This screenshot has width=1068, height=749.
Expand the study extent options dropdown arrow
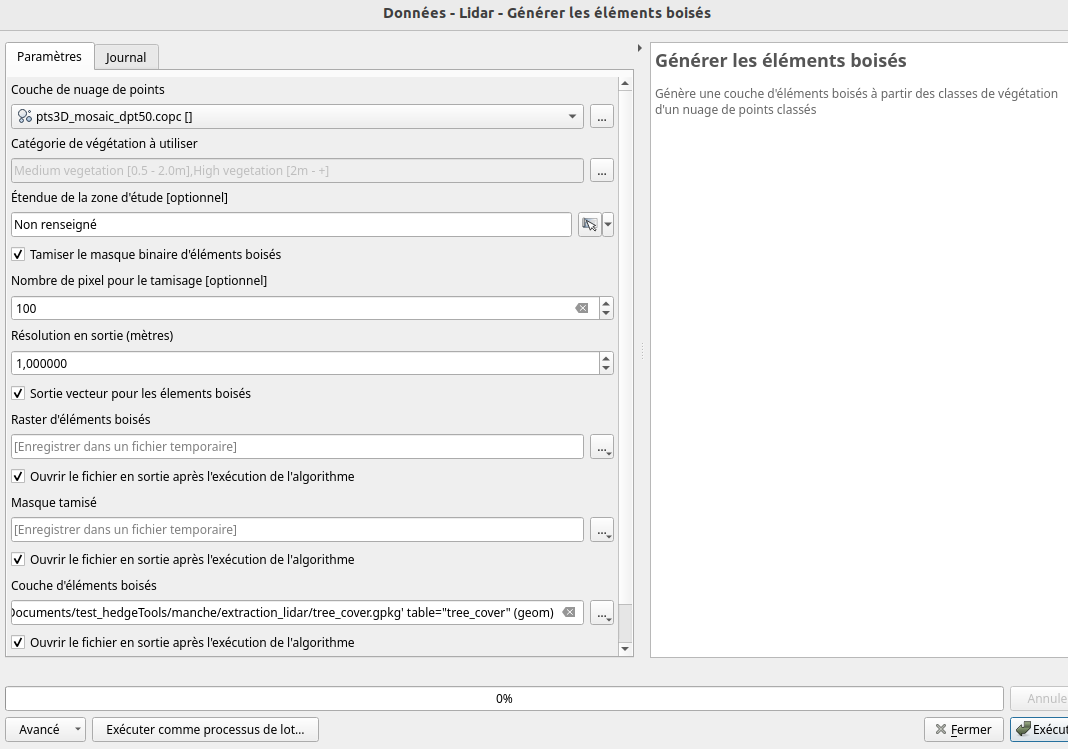pyautogui.click(x=608, y=225)
